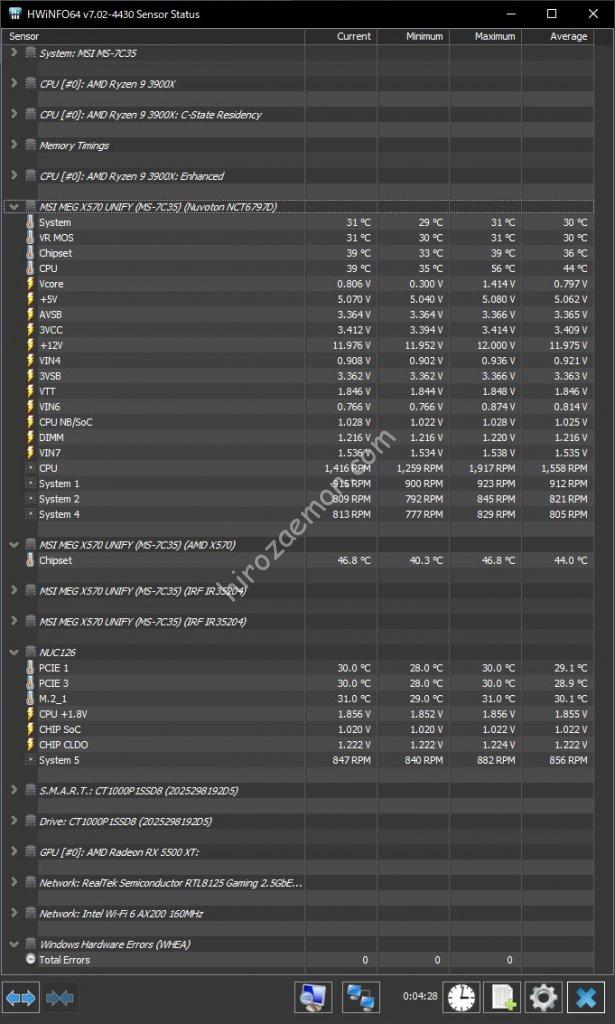Viewport: 615px width, 1024px height.
Task: Expand the Memory Timings group
Action: [x=14, y=144]
